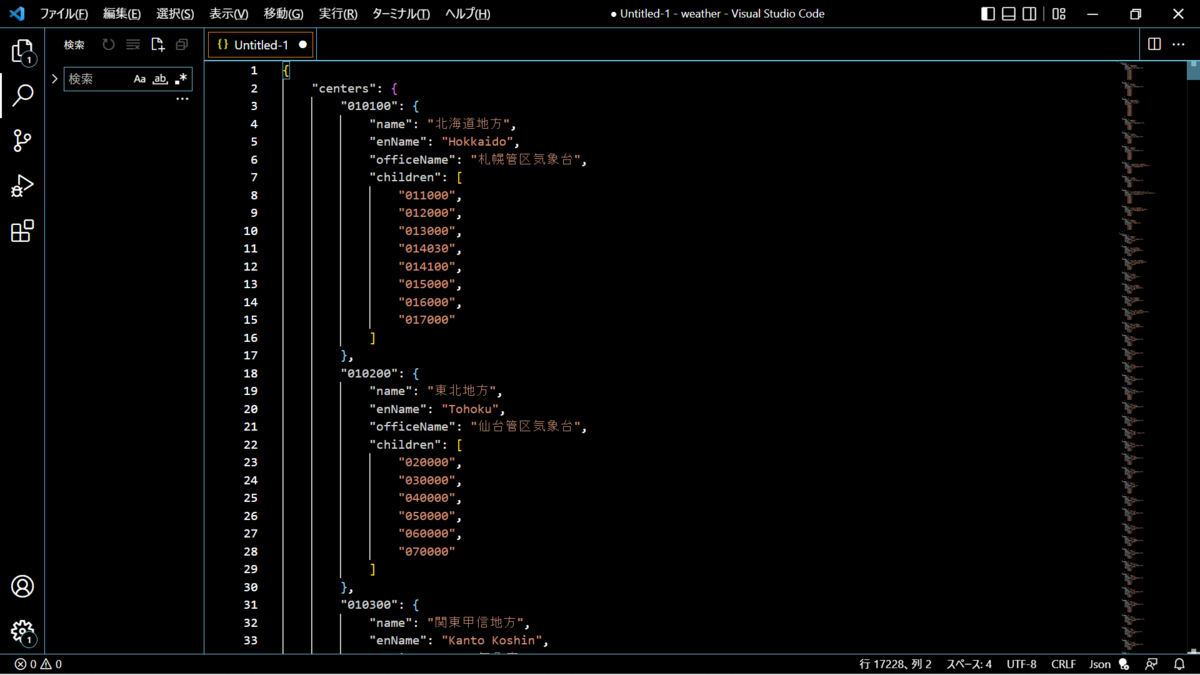Click the clear search results icon
The width and height of the screenshot is (1200, 675).
point(133,45)
